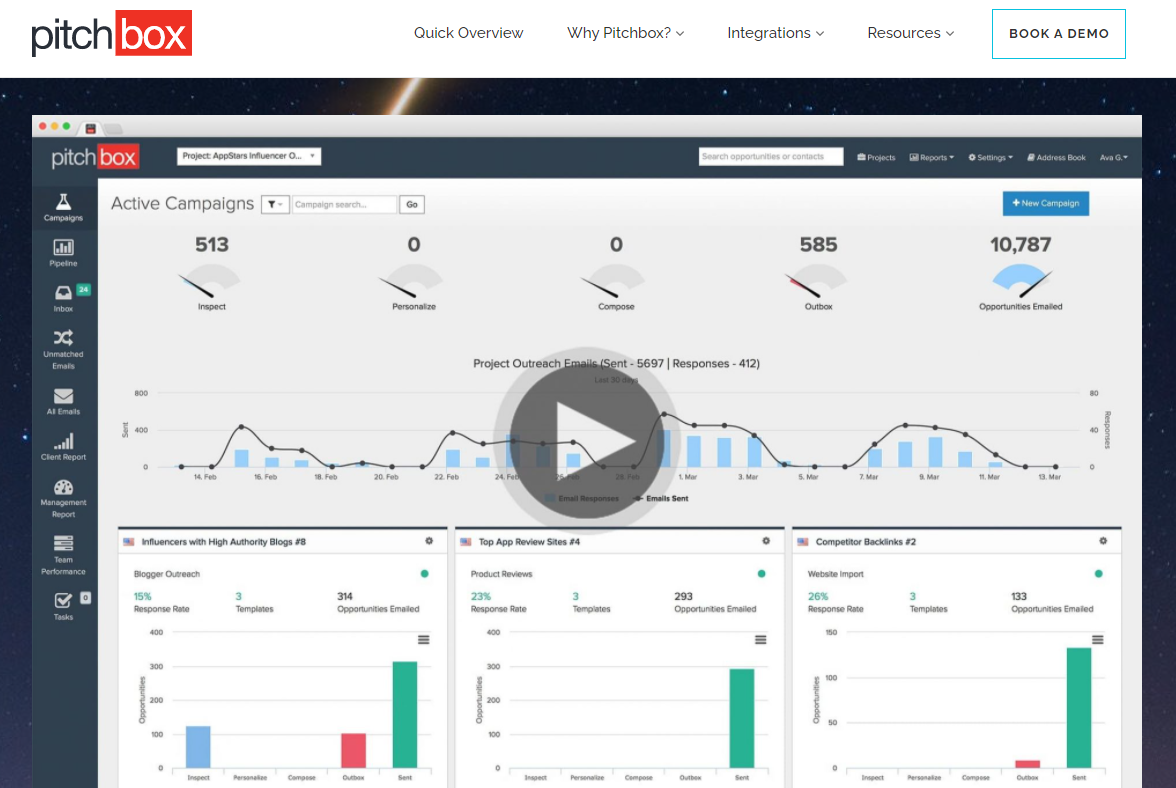Open the campaign filter funnel dropdown

[275, 204]
